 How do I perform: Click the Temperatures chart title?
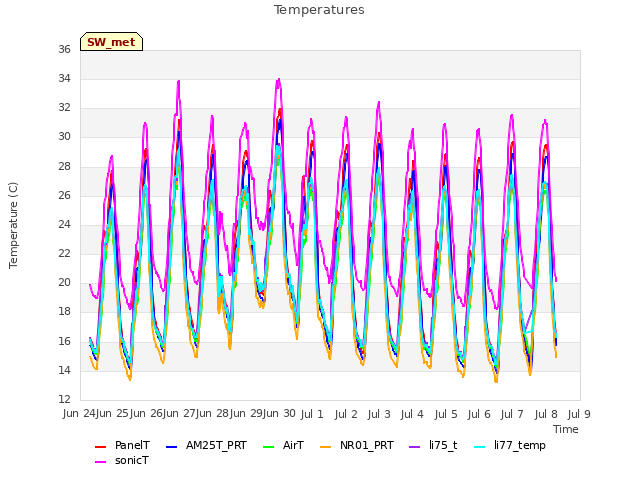tap(319, 10)
